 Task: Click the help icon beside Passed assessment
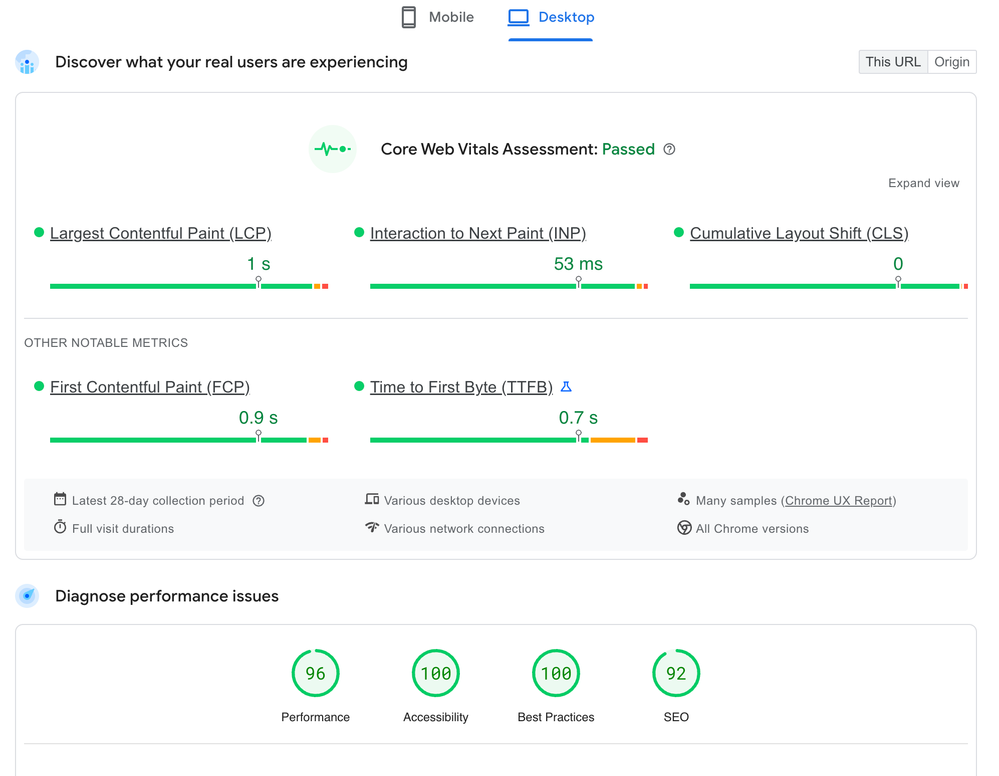point(669,149)
